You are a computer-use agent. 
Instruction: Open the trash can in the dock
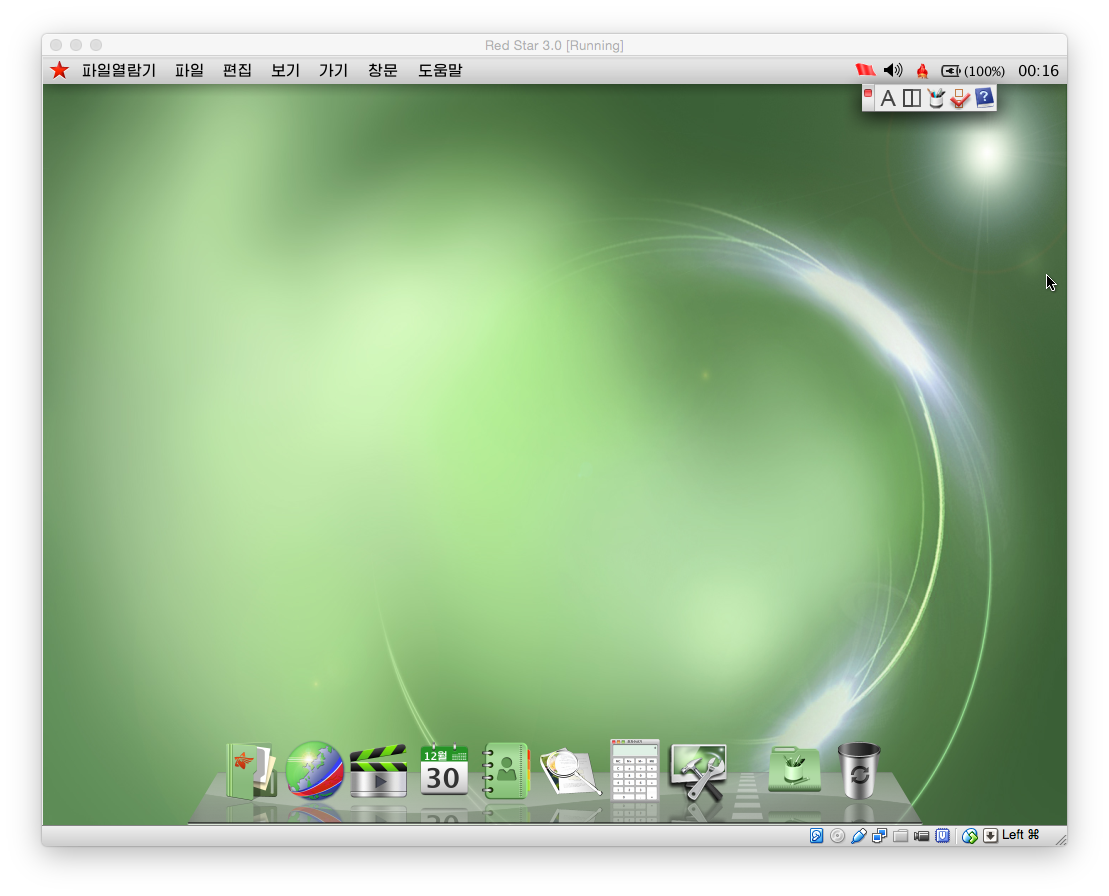[x=859, y=770]
